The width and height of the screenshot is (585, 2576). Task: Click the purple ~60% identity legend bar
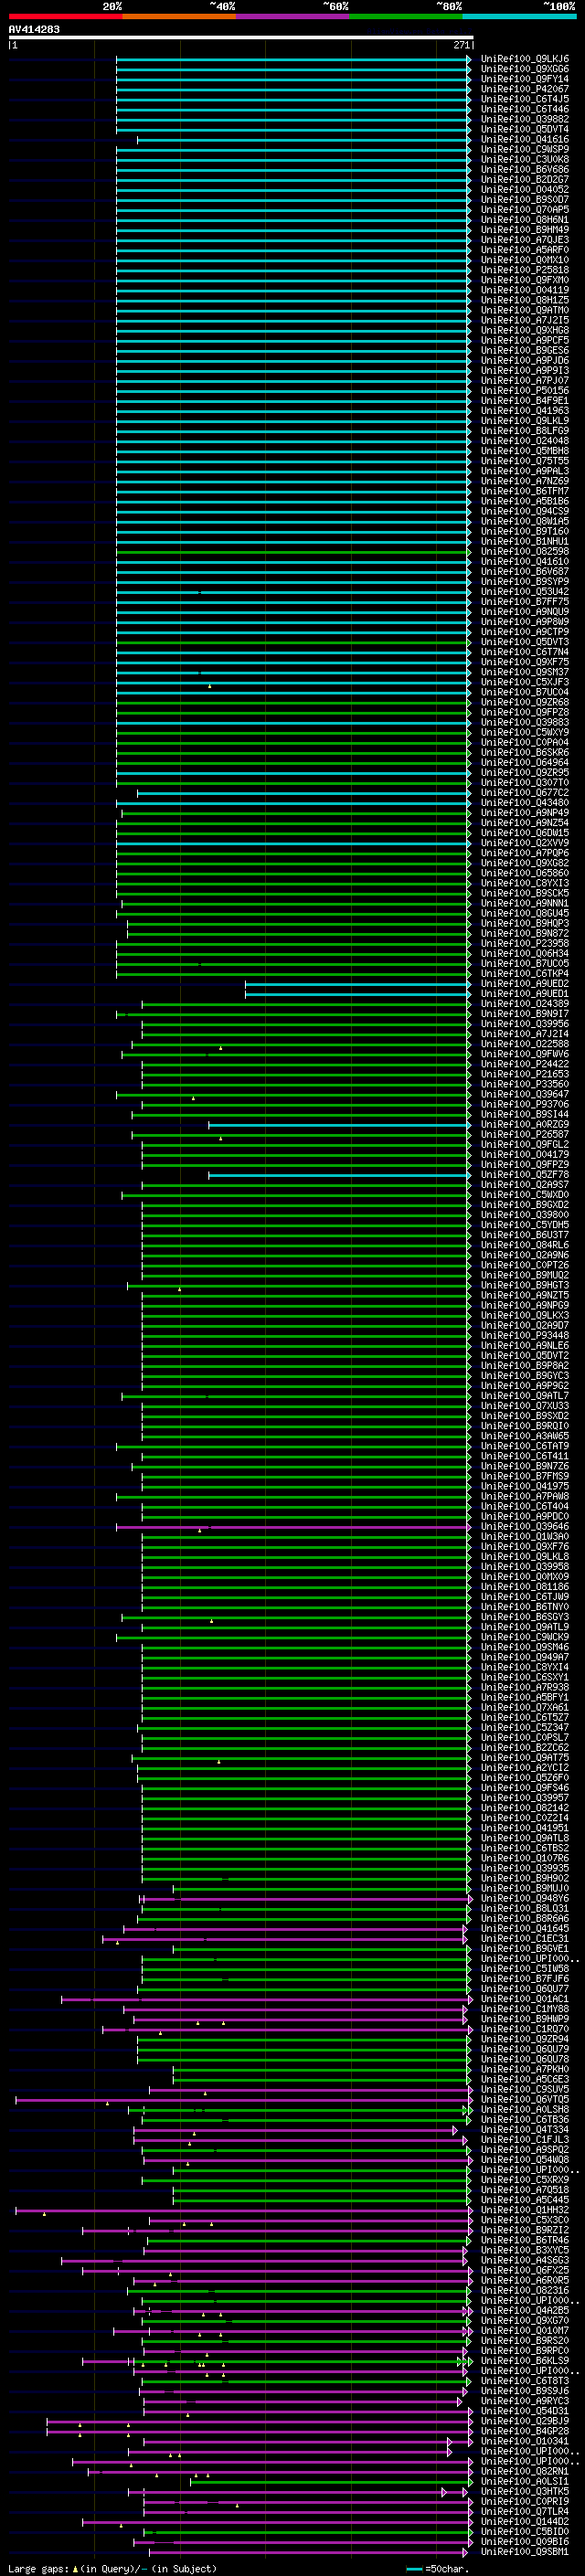click(x=292, y=17)
